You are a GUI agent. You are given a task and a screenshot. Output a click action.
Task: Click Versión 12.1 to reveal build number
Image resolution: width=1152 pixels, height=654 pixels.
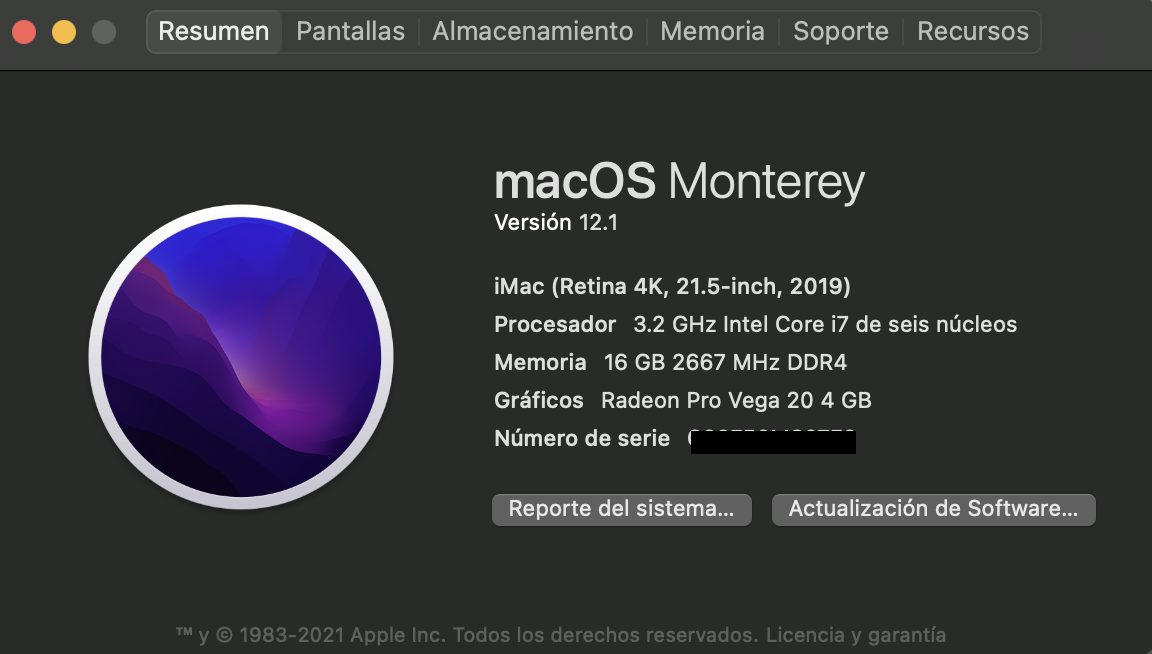coord(556,223)
